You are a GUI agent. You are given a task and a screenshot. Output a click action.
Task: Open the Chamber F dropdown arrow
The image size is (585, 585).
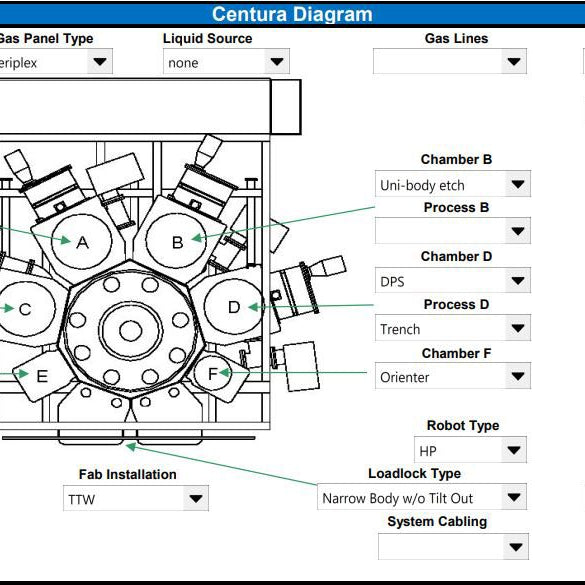(518, 376)
